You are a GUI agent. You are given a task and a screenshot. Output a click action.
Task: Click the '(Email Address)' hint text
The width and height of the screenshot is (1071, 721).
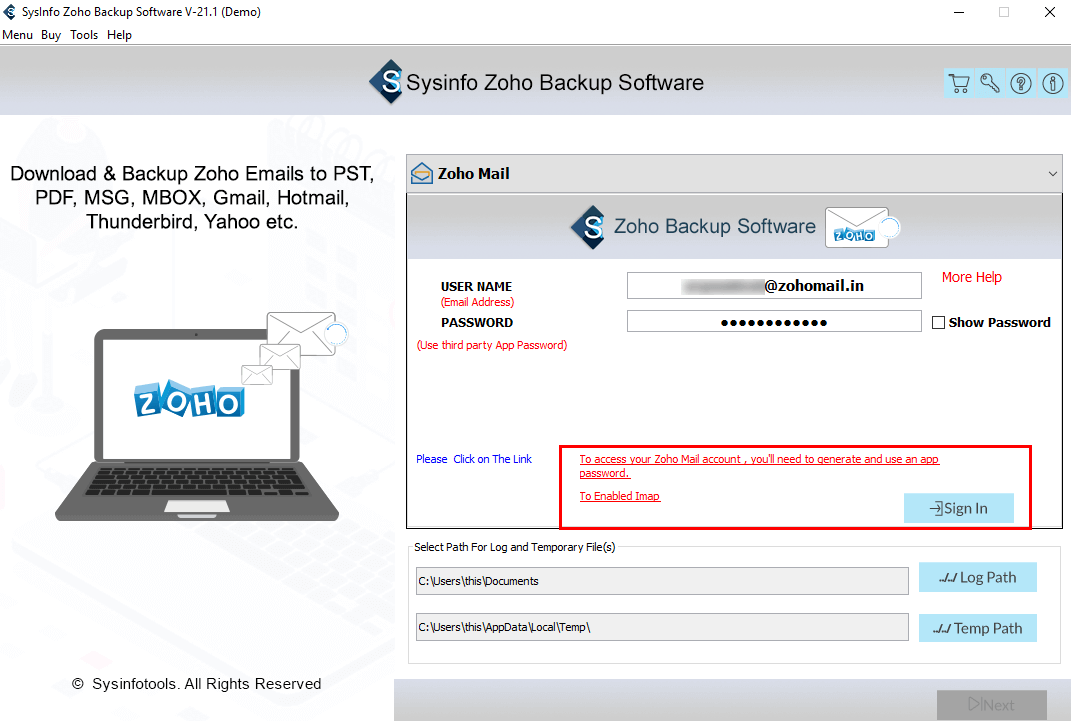[477, 302]
